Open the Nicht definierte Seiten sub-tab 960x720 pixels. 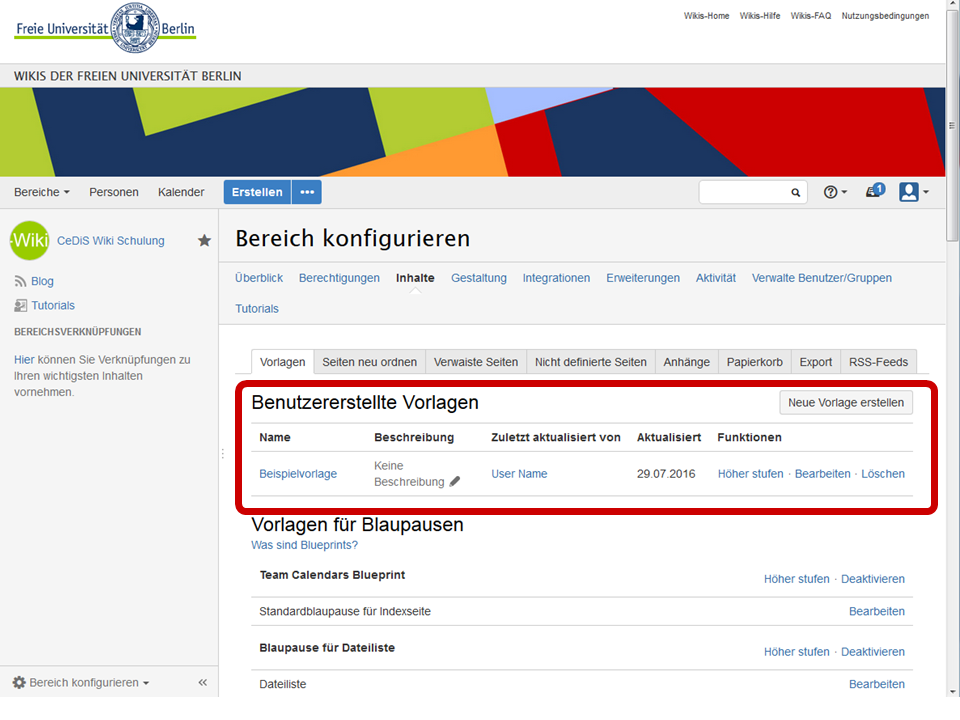click(591, 362)
